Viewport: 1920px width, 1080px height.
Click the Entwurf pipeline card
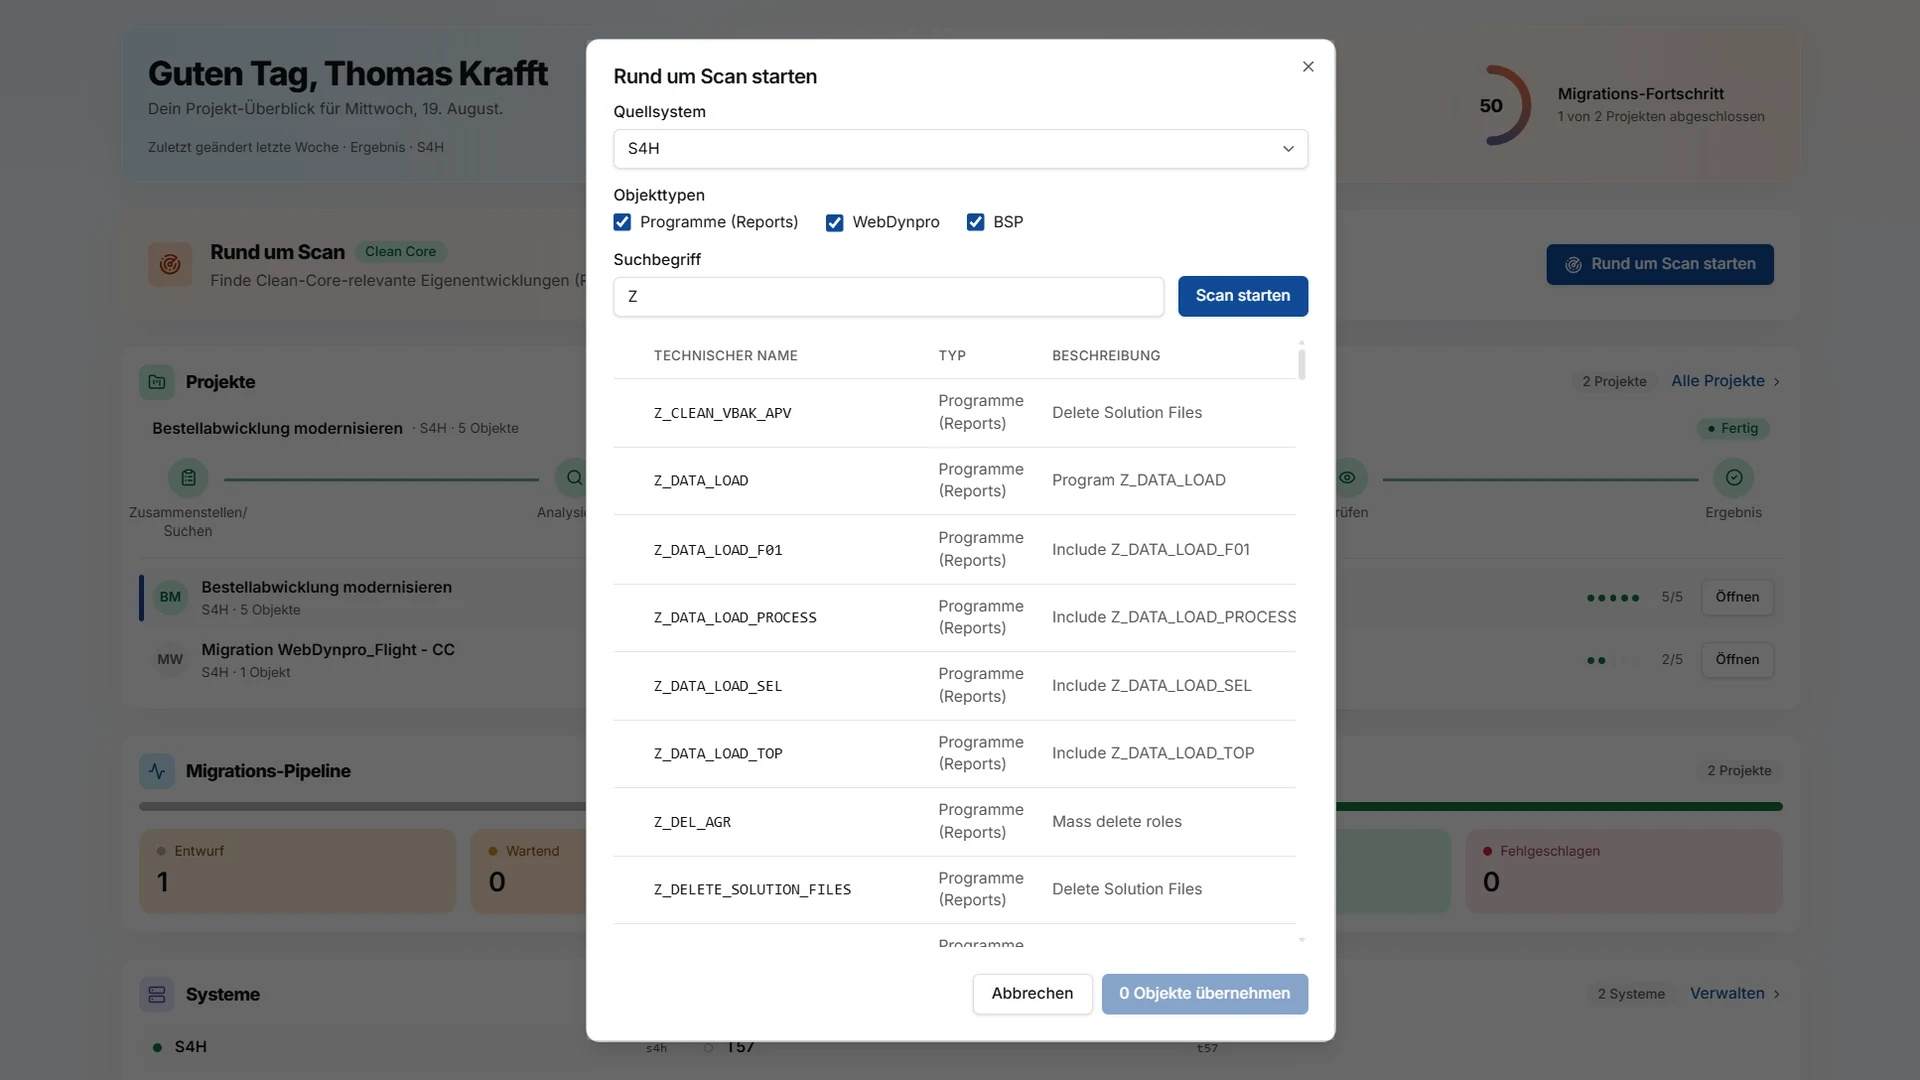297,871
